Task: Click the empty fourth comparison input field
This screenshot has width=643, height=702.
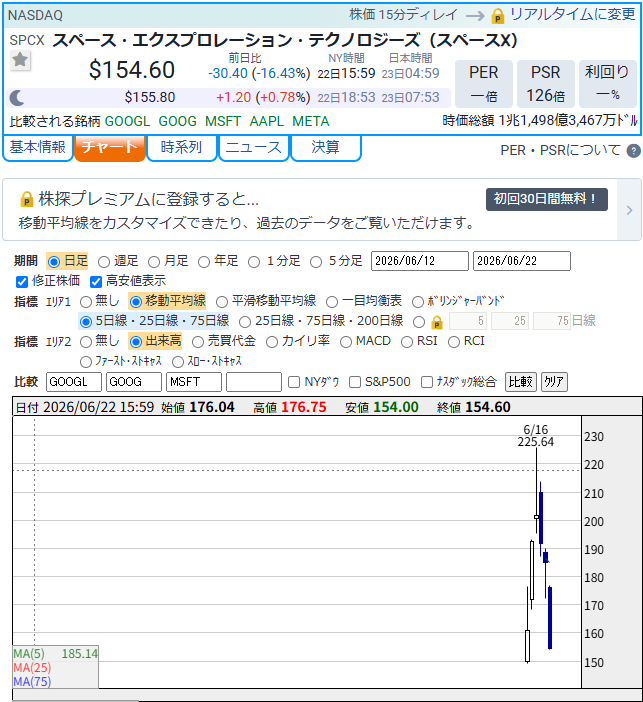Action: point(254,382)
